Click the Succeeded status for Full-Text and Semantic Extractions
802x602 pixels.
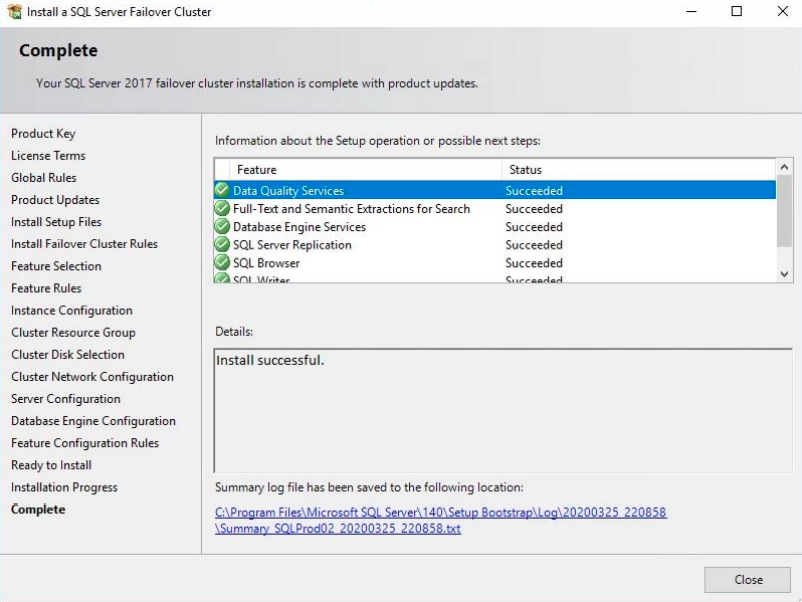[x=534, y=209]
